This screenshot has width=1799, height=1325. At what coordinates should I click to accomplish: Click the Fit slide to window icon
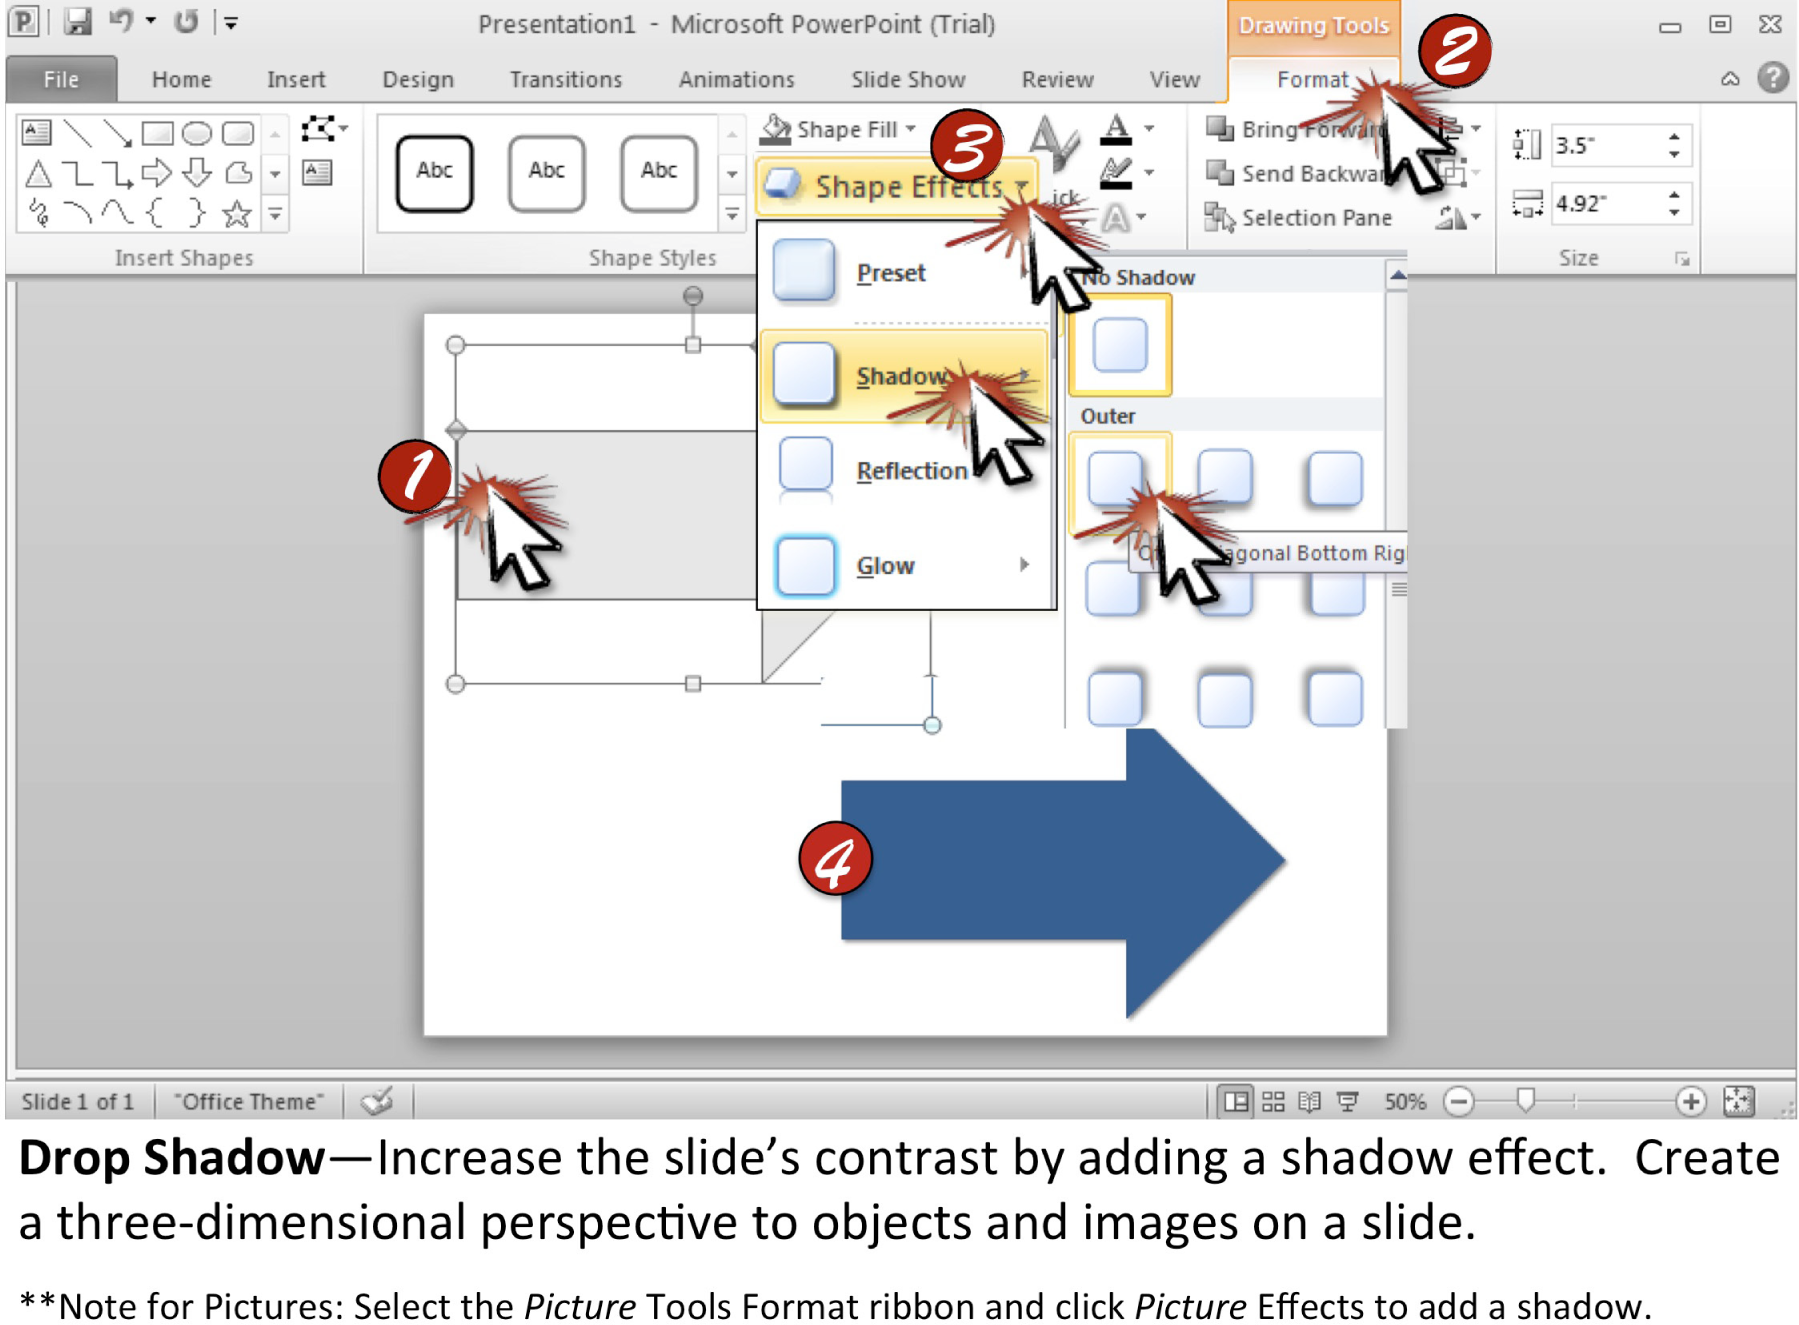coord(1739,1101)
